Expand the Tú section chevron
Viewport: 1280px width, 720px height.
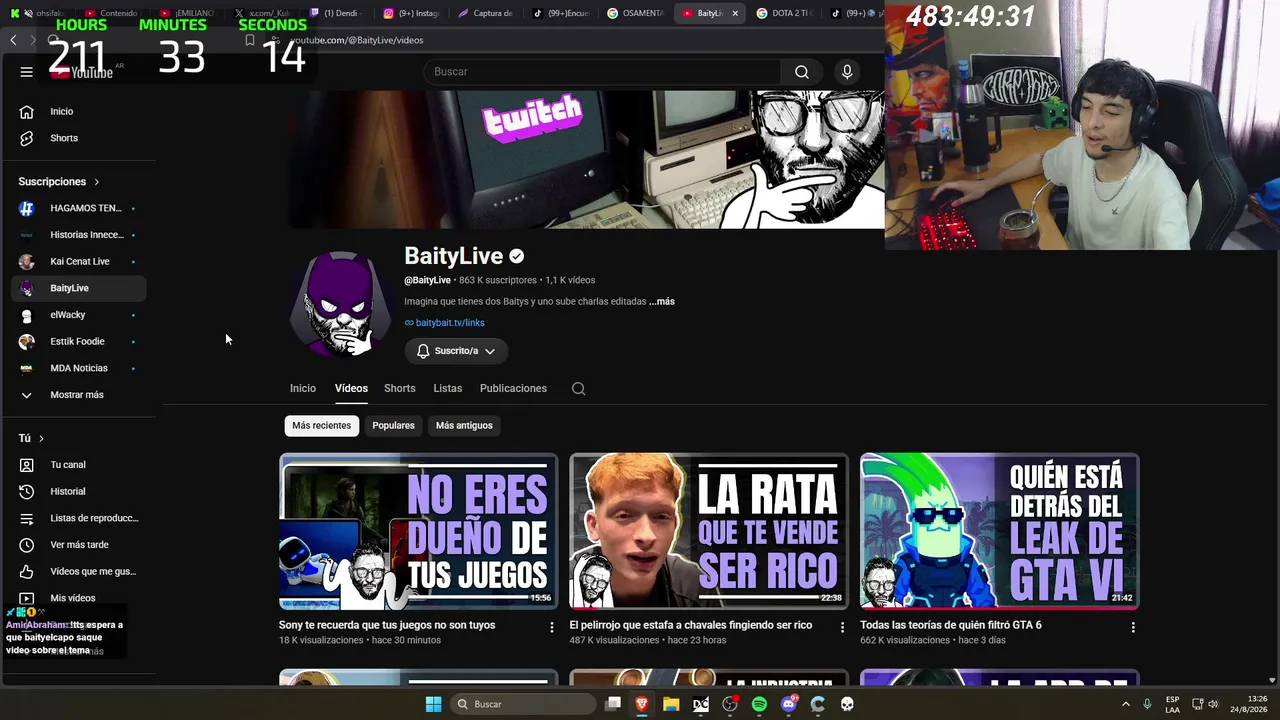(41, 439)
